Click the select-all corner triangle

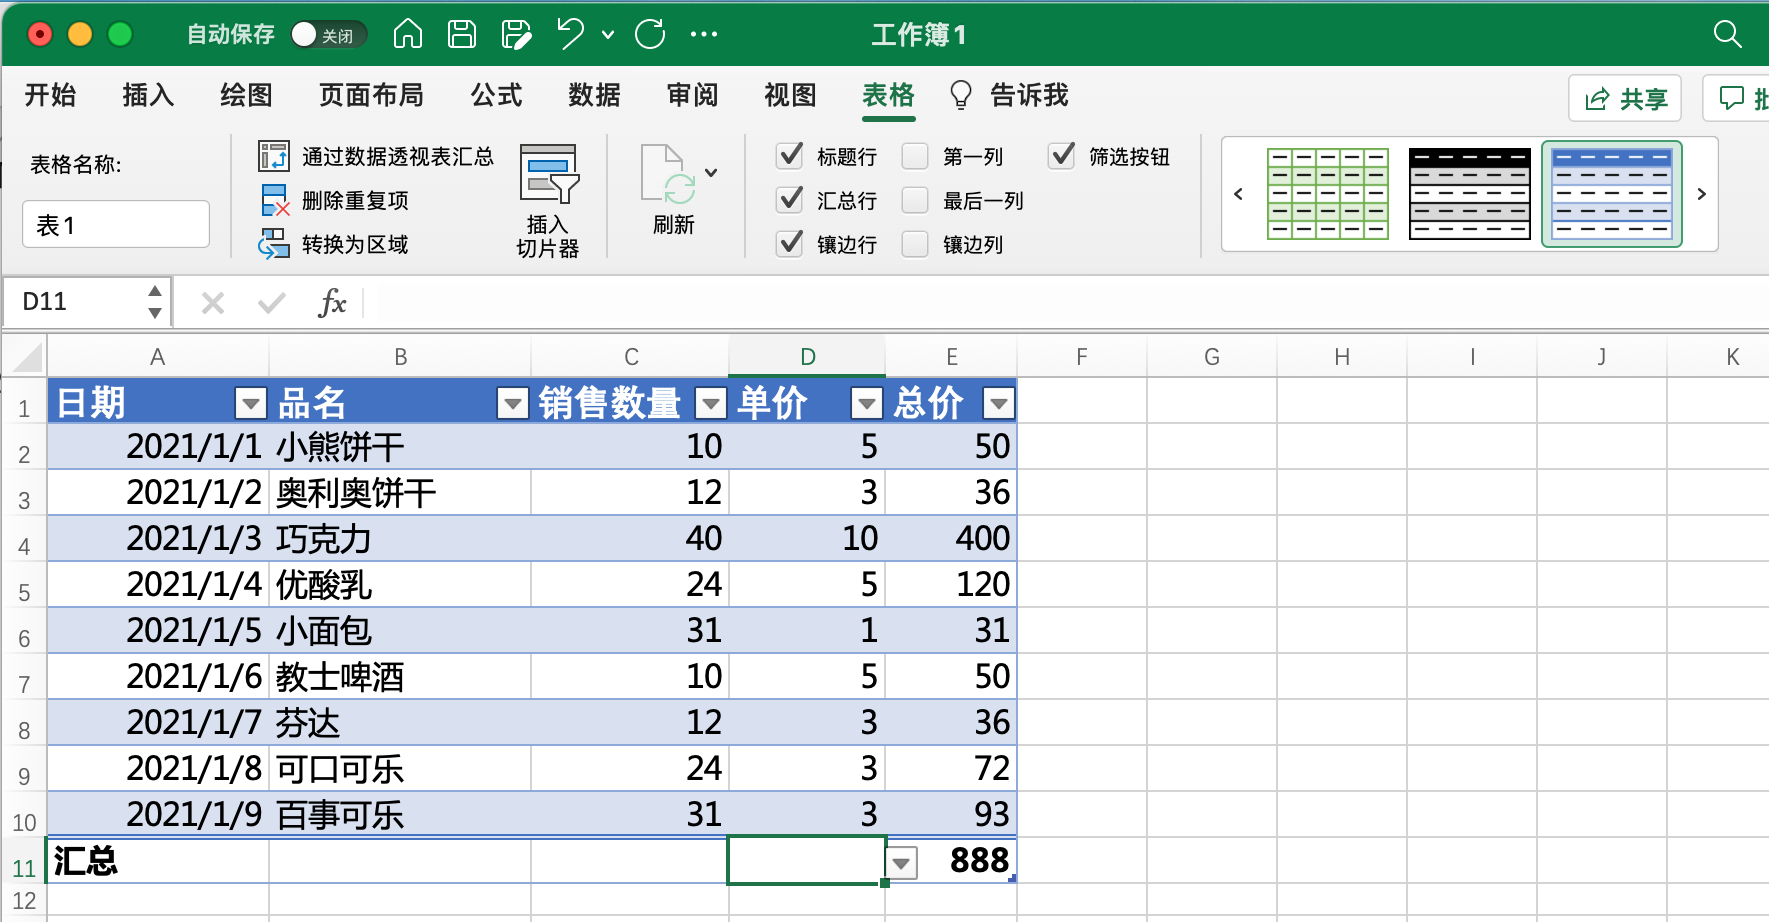point(25,357)
